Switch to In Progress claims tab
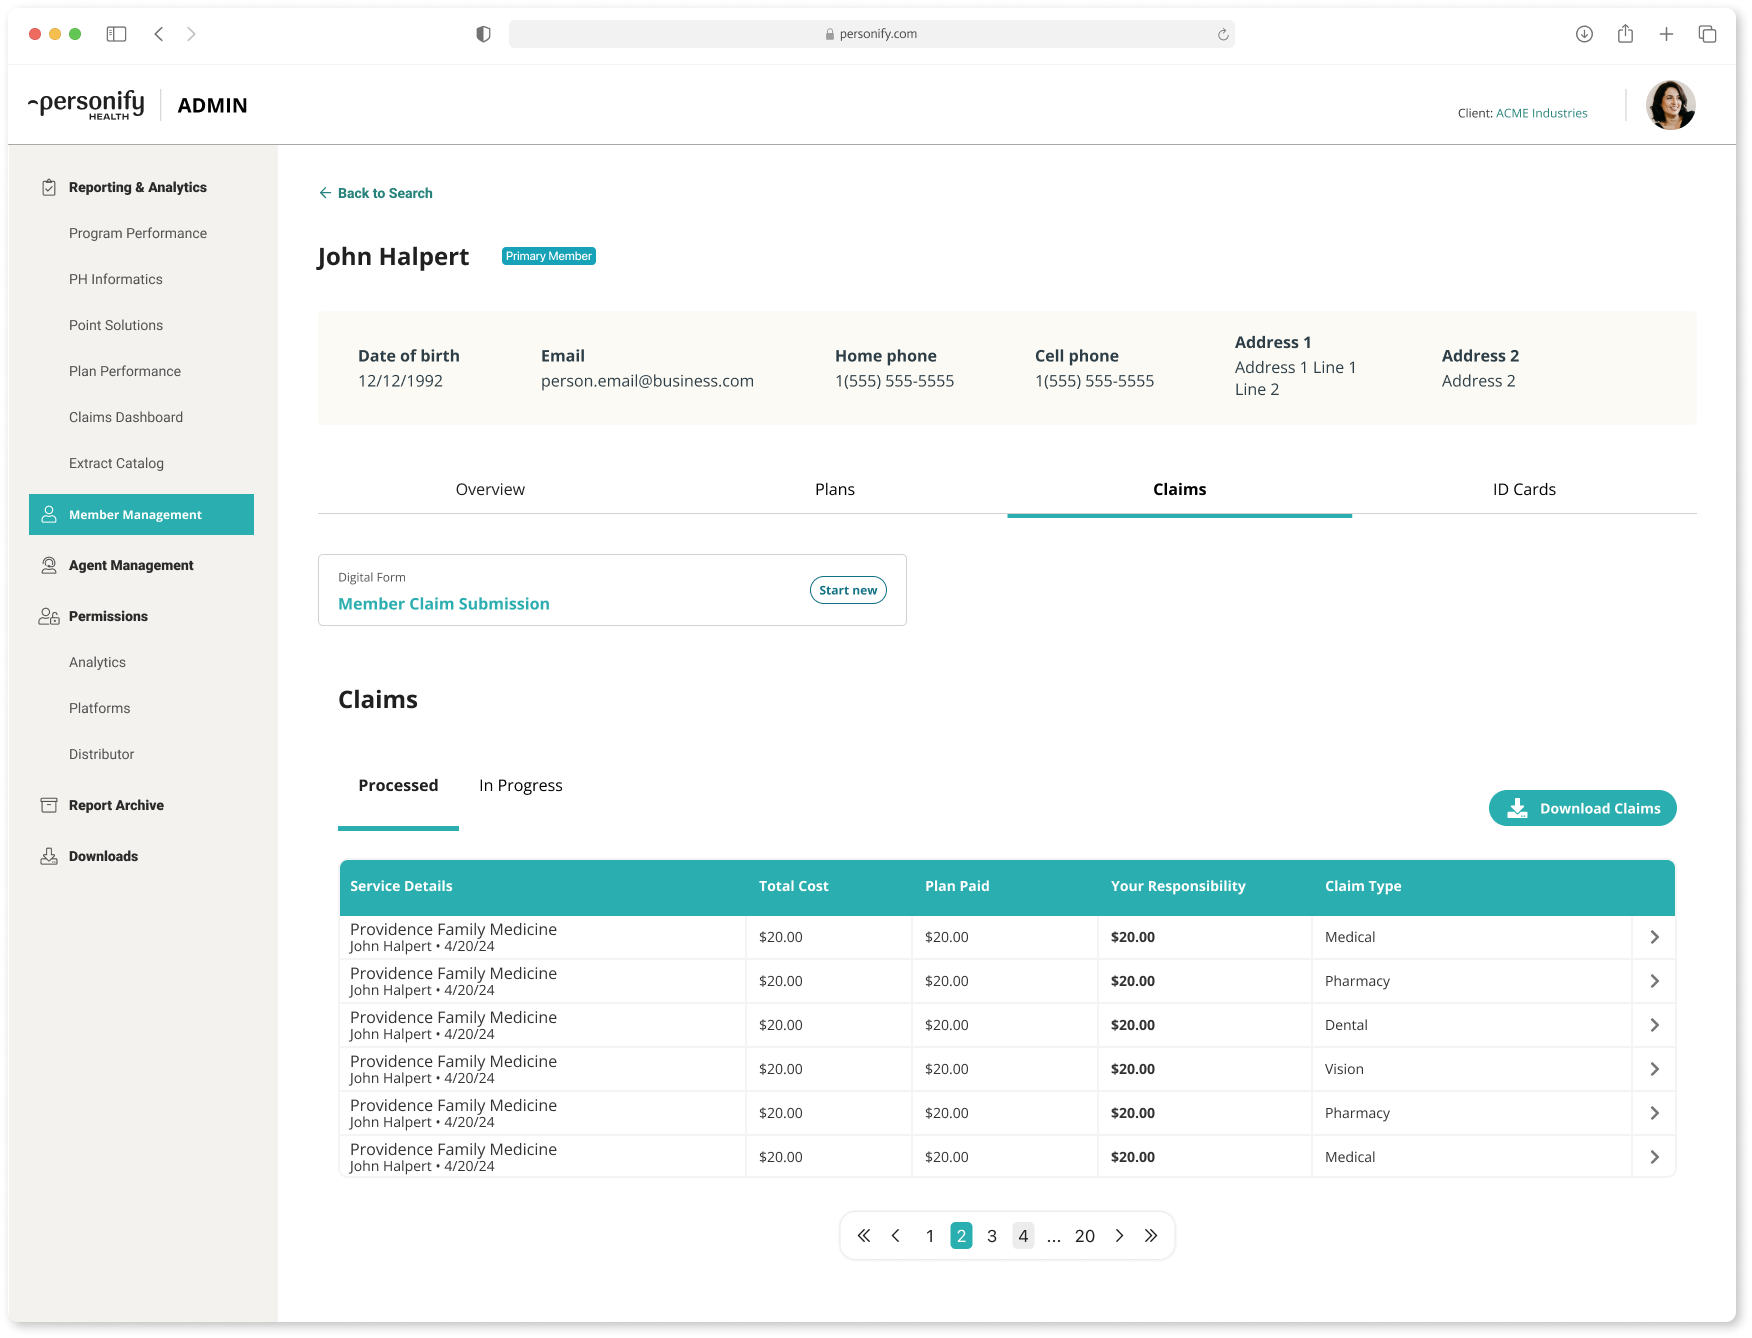 coord(521,785)
